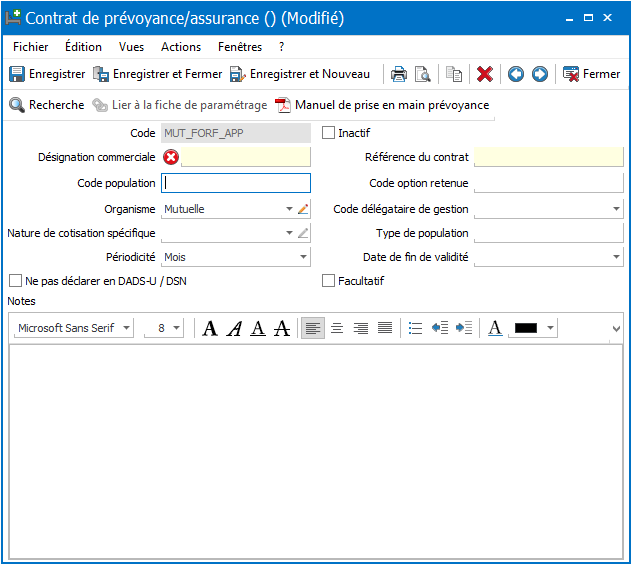Click Enregistrer et Nouveau toolbar button
This screenshot has height=565, width=632.
pyautogui.click(x=300, y=74)
